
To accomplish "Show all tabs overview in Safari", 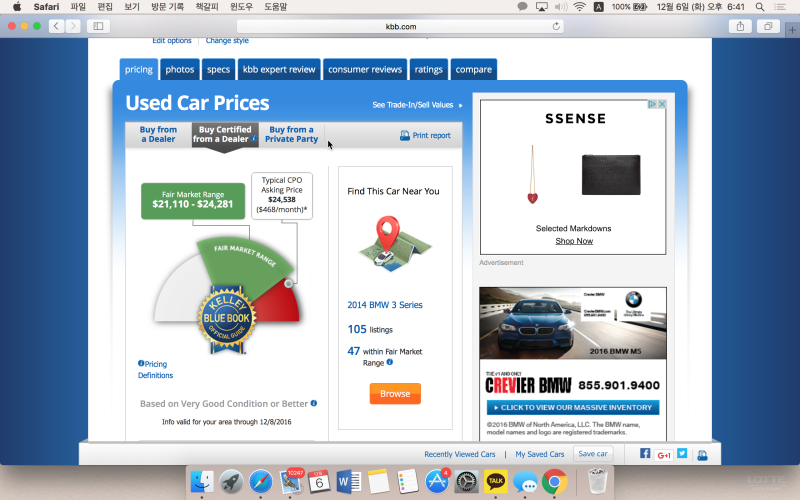I will coord(768,26).
